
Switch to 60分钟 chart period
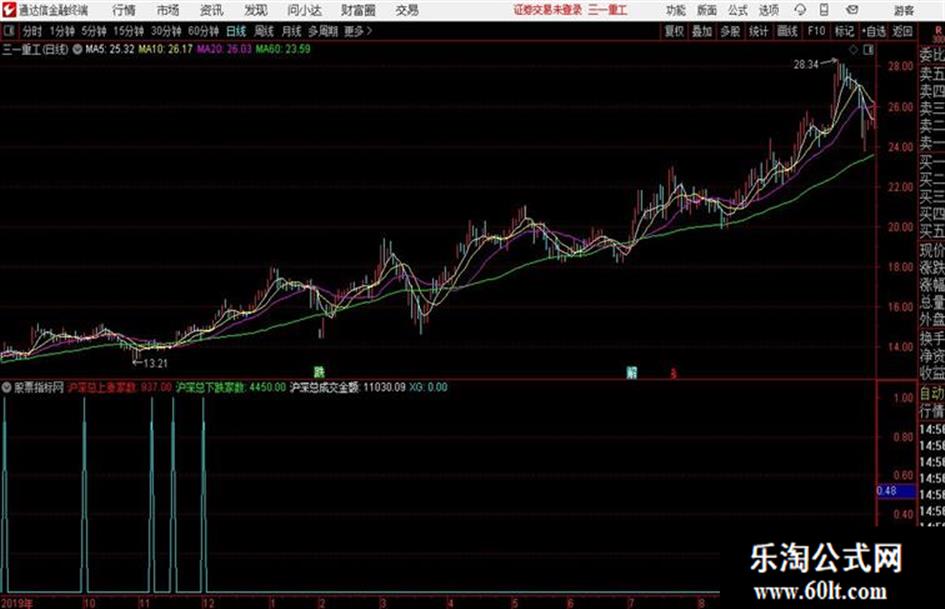click(x=203, y=31)
